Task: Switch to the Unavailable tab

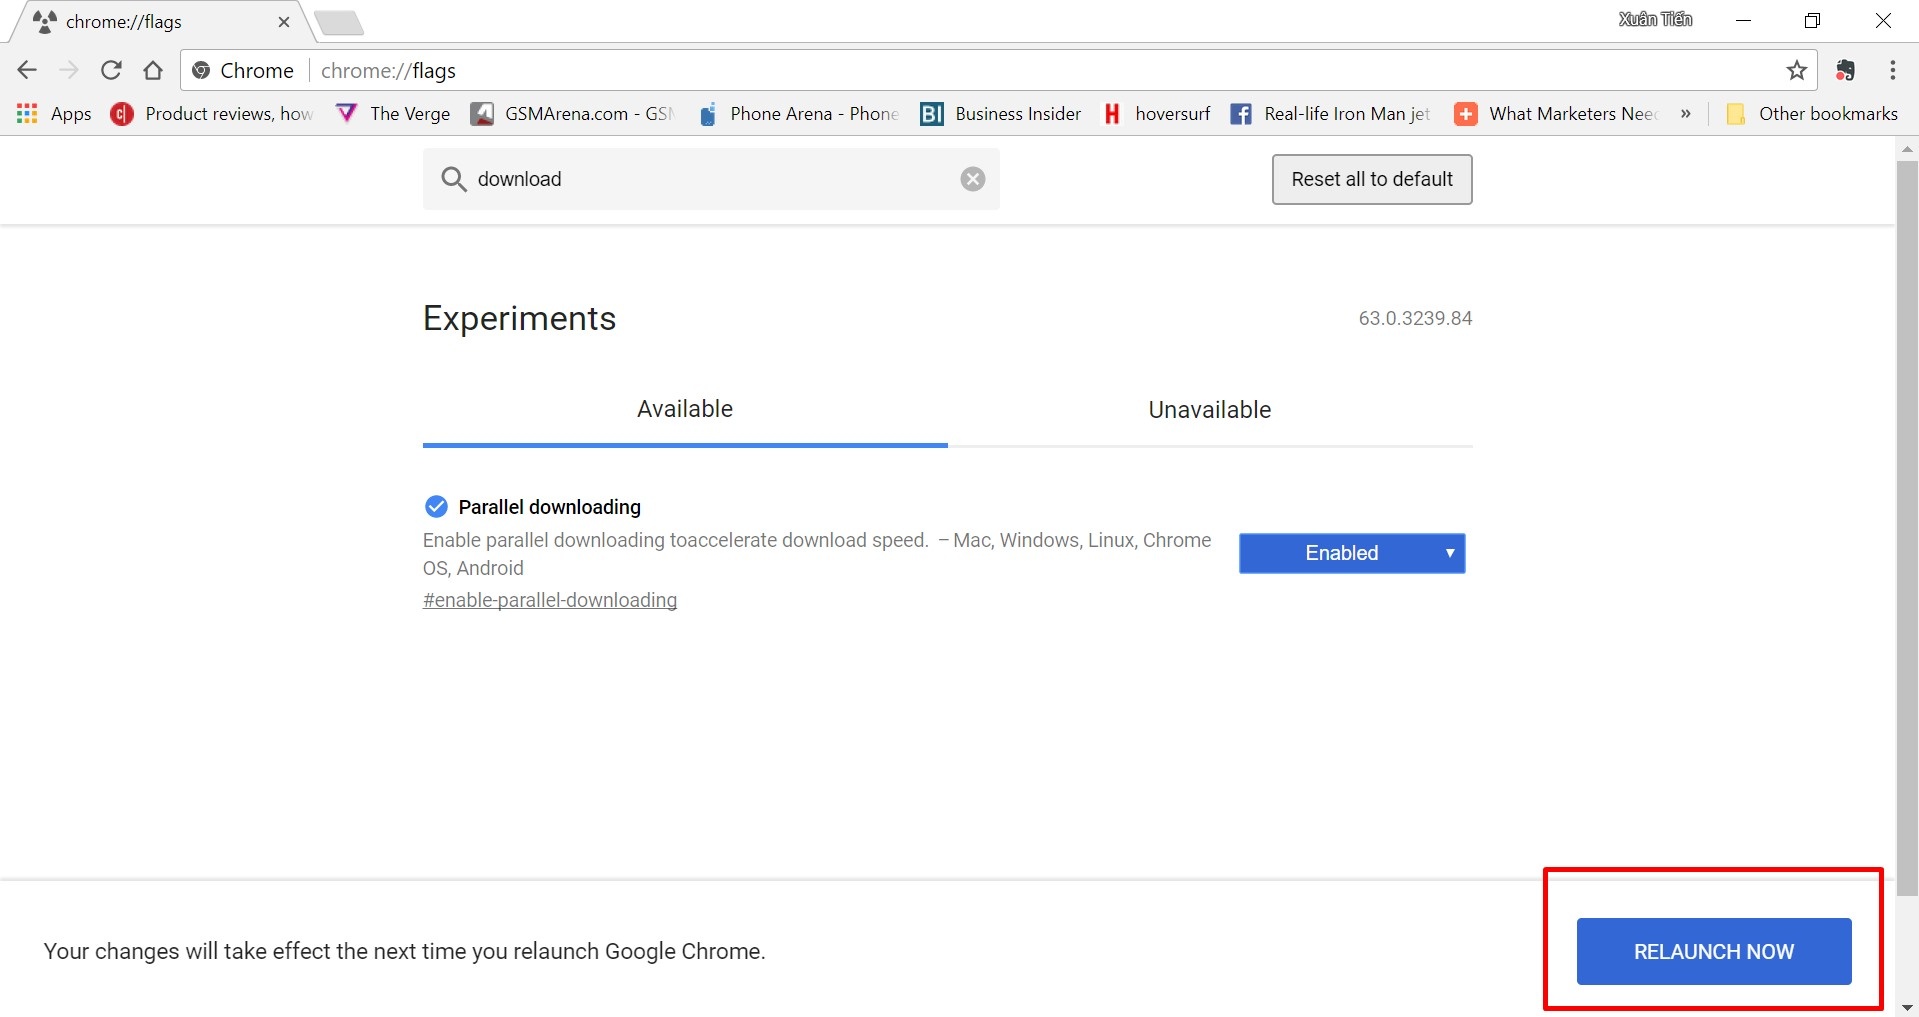Action: click(x=1208, y=409)
